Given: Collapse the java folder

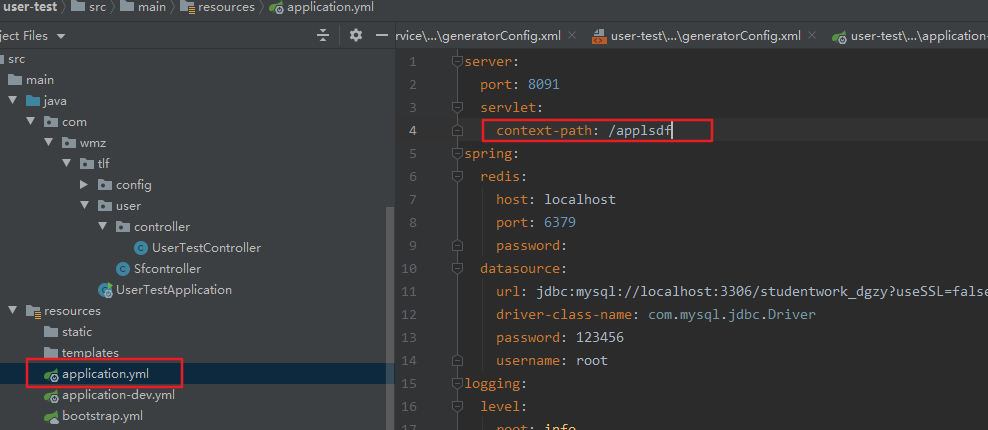Looking at the screenshot, I should 12,101.
